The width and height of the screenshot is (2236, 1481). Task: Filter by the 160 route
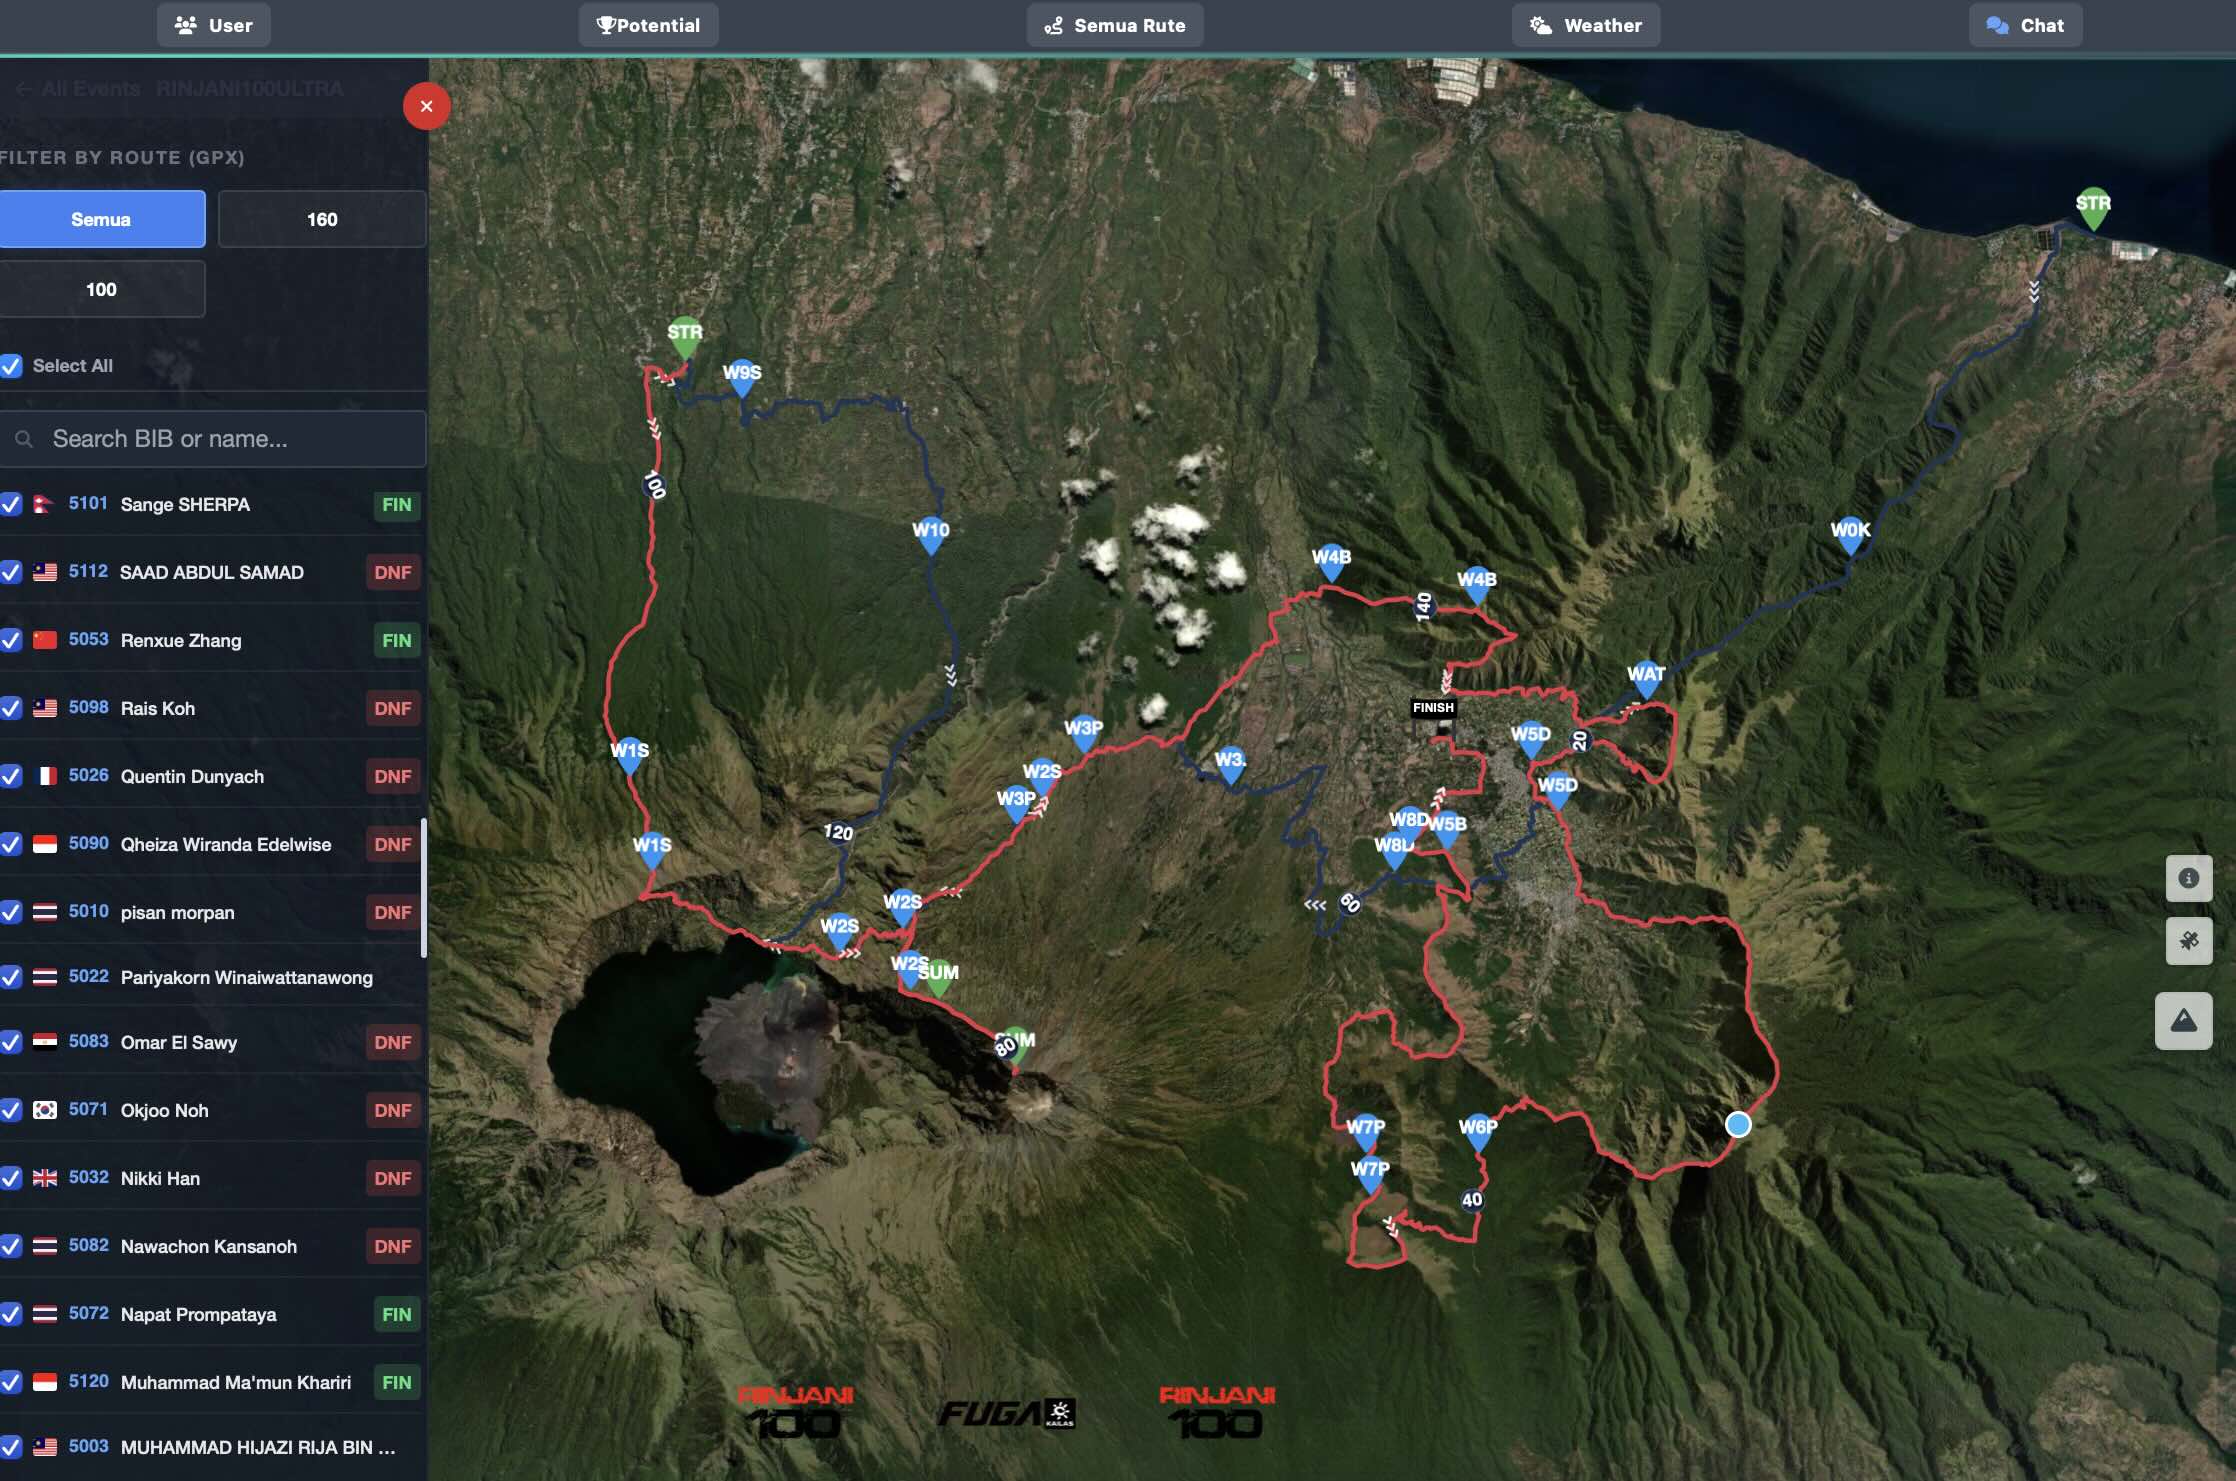322,219
